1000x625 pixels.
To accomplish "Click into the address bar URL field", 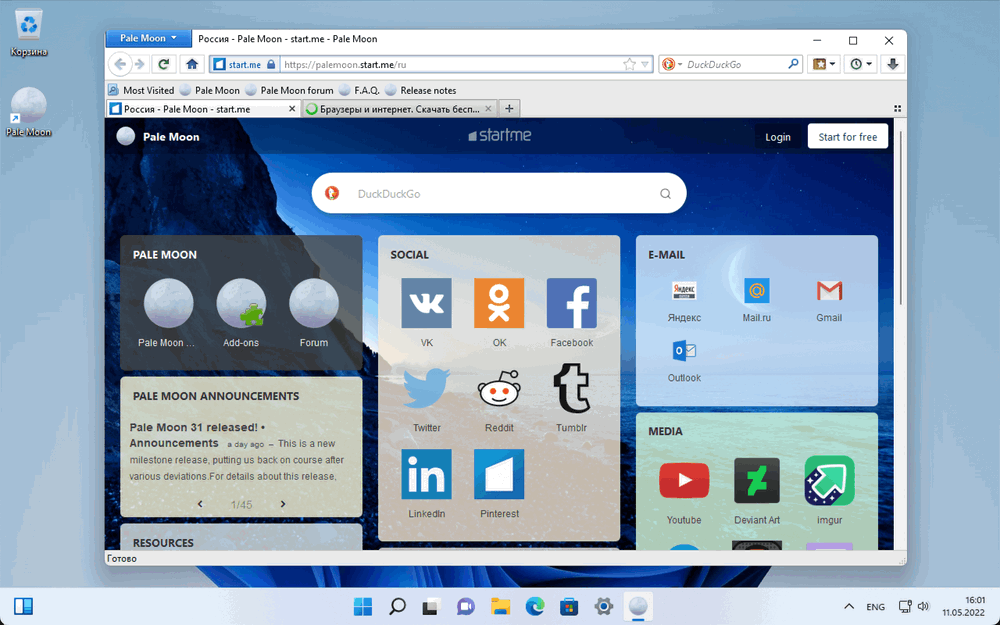I will [451, 64].
